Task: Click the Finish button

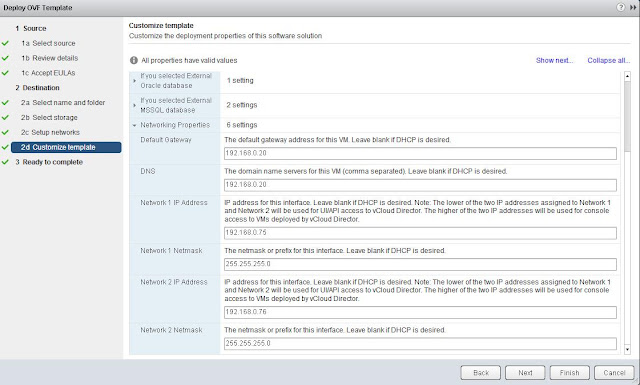Action: pyautogui.click(x=569, y=373)
